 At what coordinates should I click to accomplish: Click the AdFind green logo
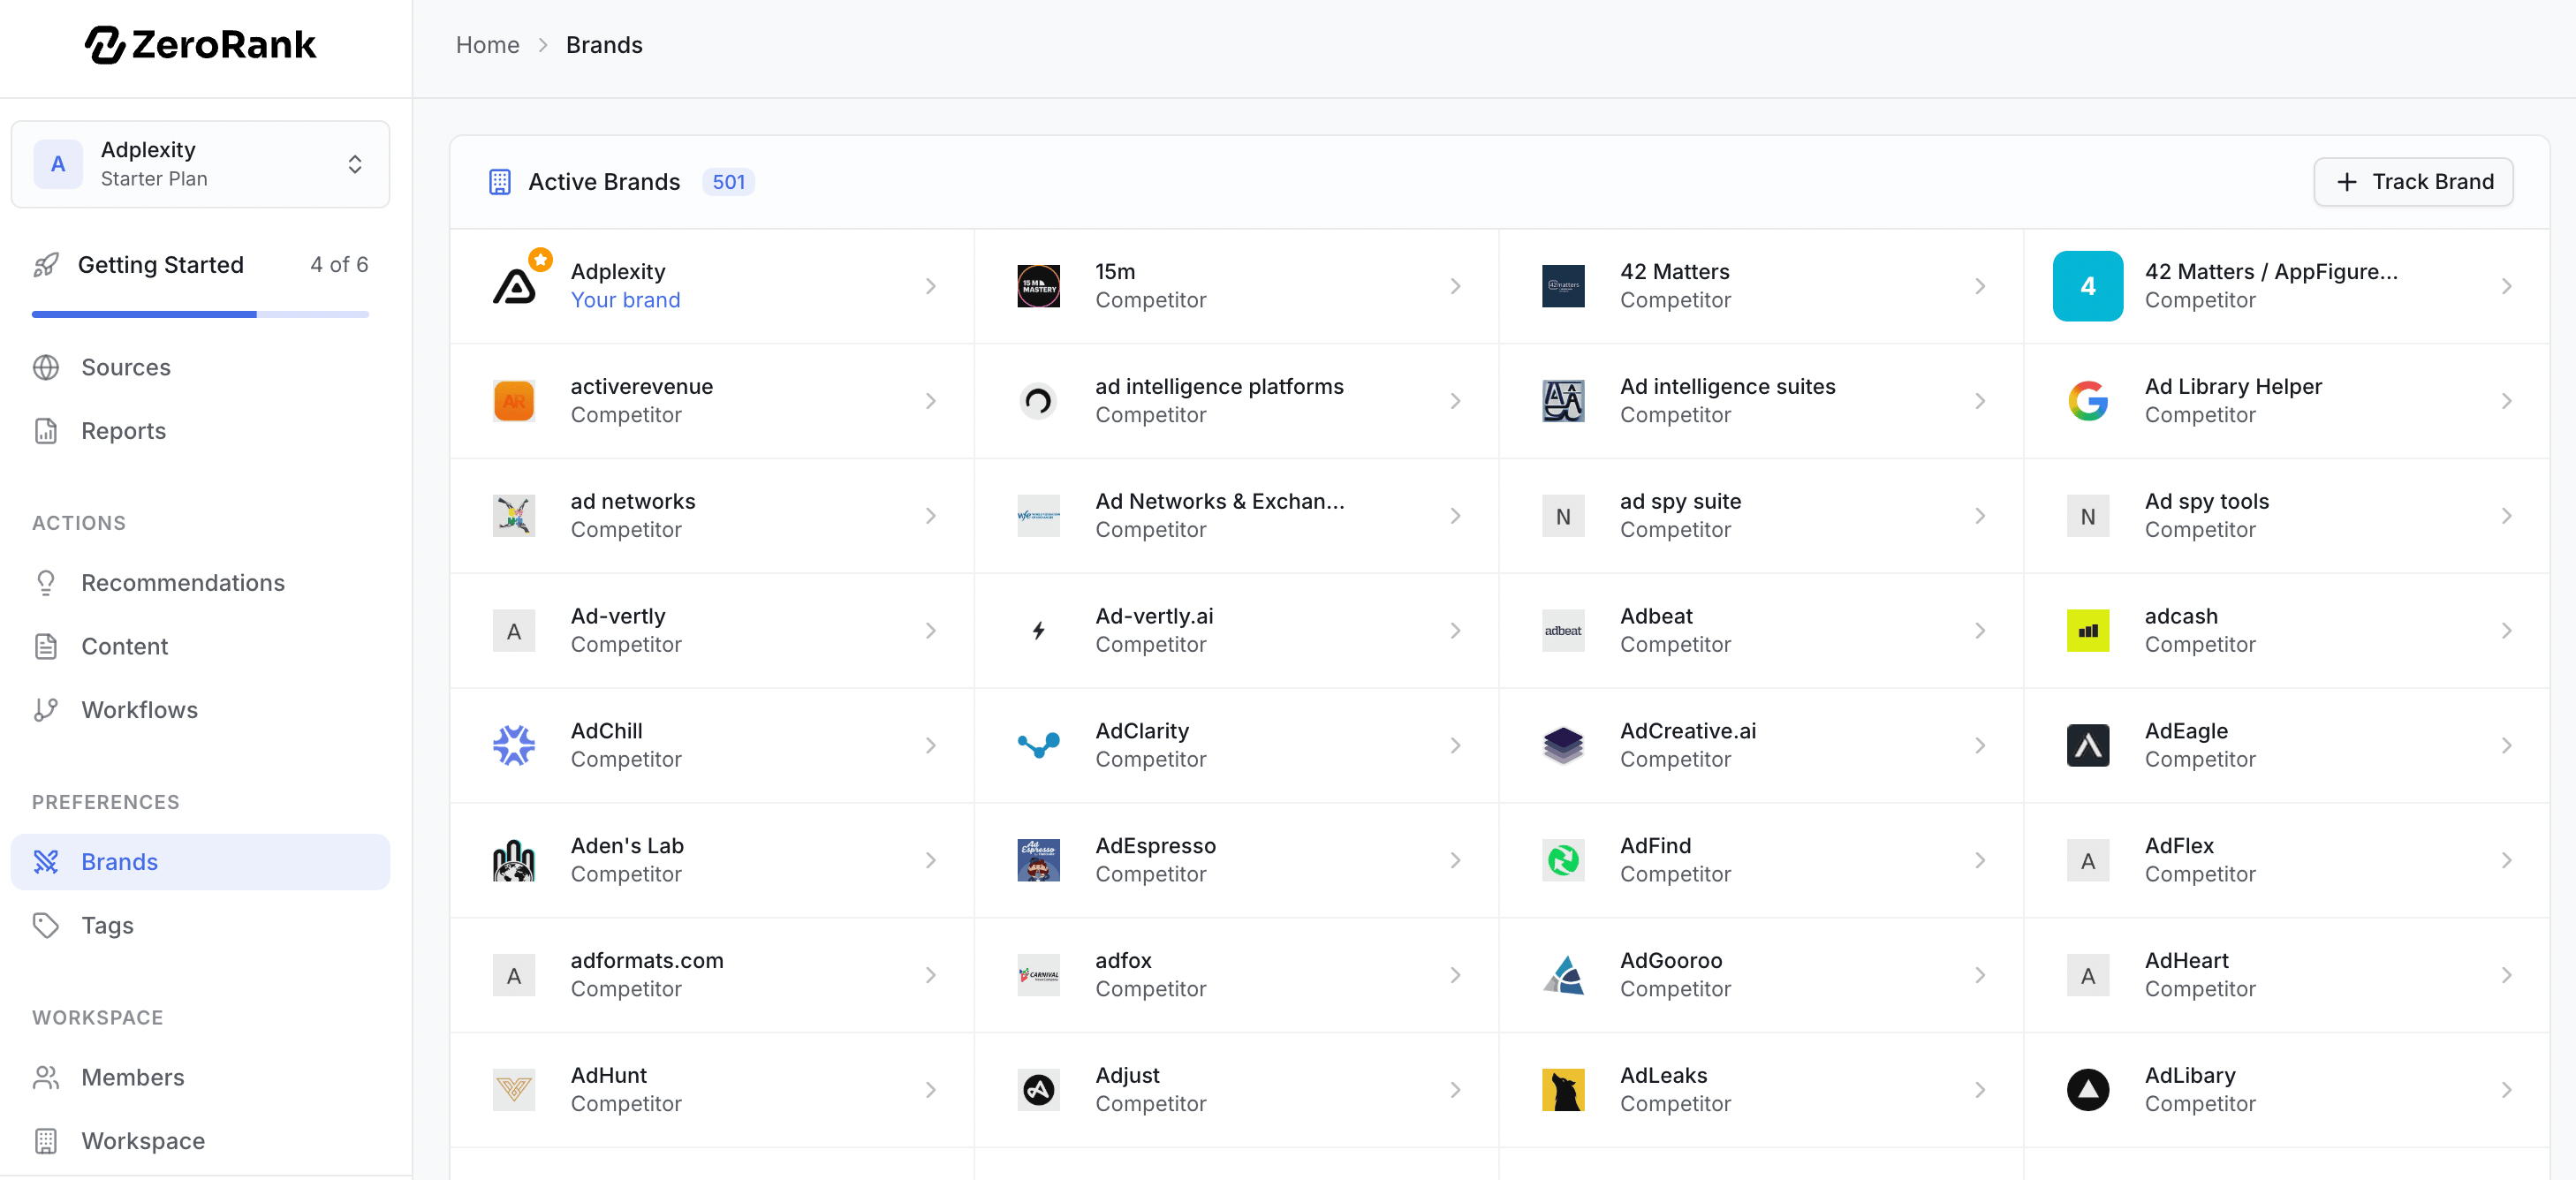[x=1563, y=860]
